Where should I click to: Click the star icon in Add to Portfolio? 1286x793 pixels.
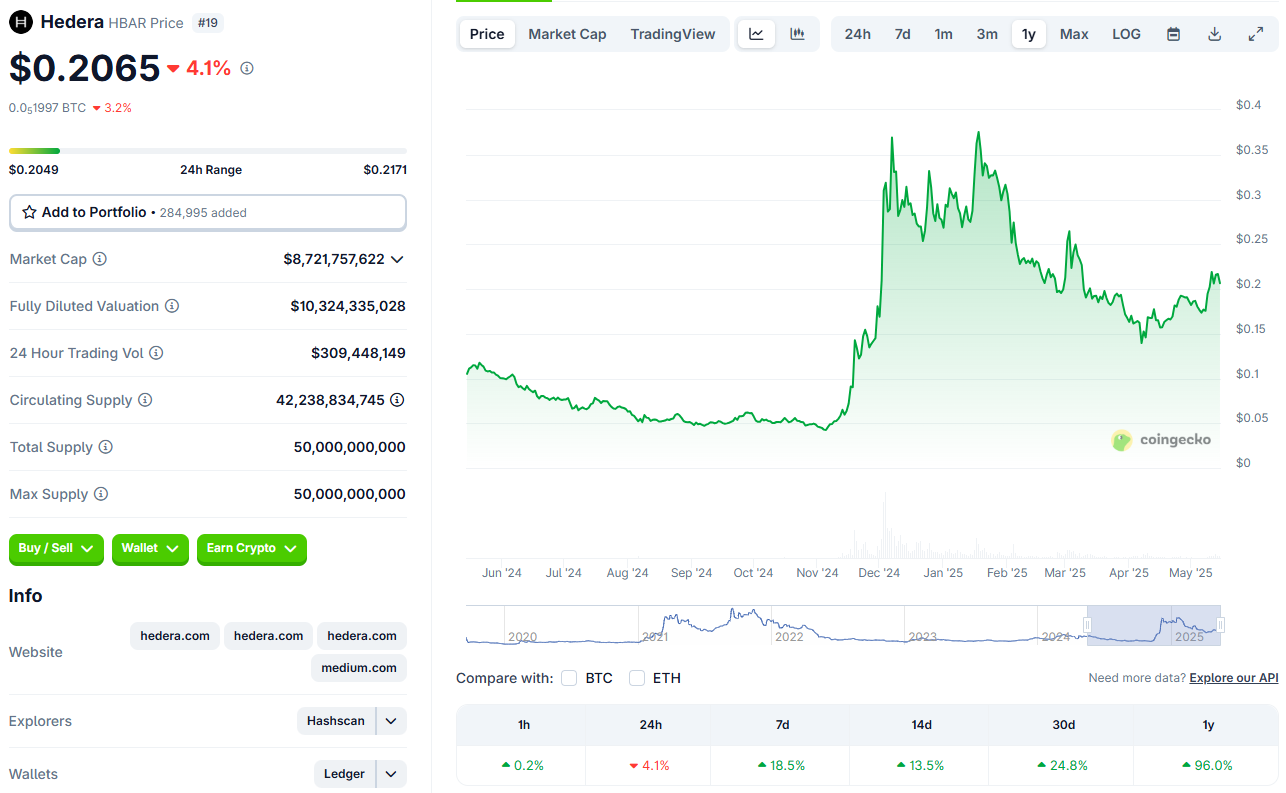30,212
